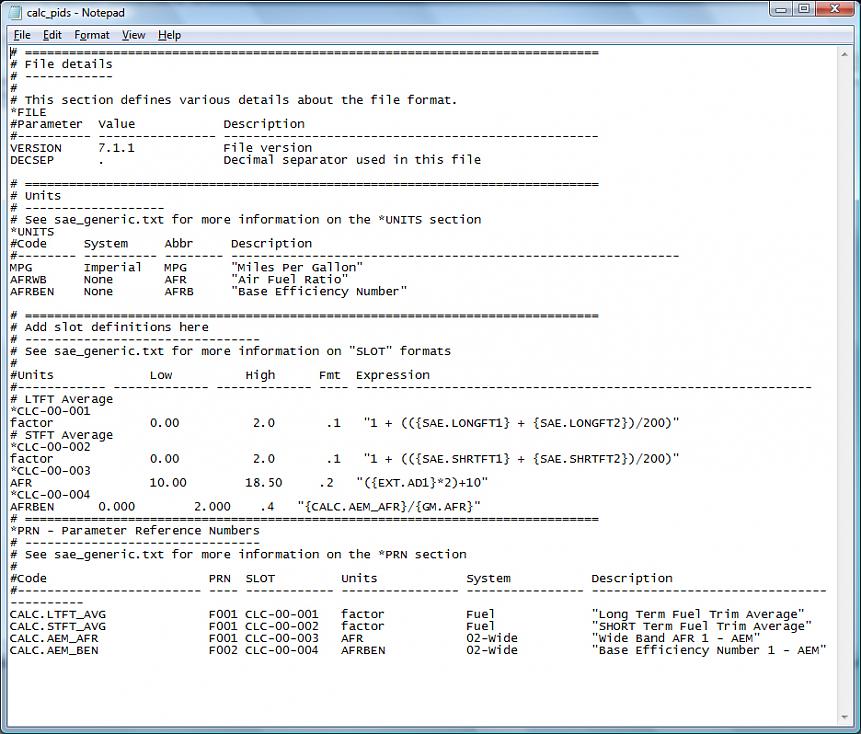This screenshot has width=861, height=734.
Task: Click the scrollbar down arrow
Action: (x=845, y=717)
